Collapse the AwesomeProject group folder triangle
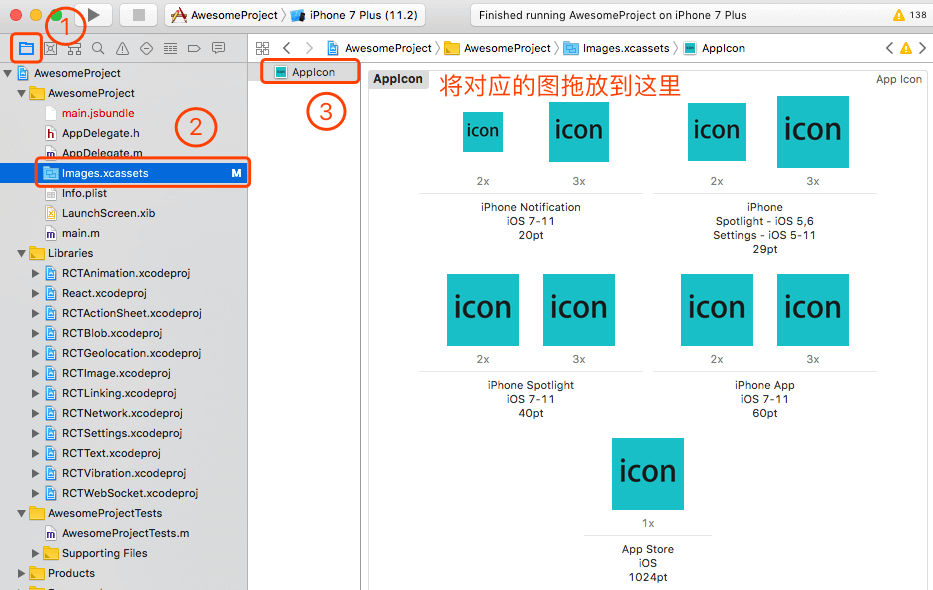The height and width of the screenshot is (590, 933). pyautogui.click(x=21, y=93)
